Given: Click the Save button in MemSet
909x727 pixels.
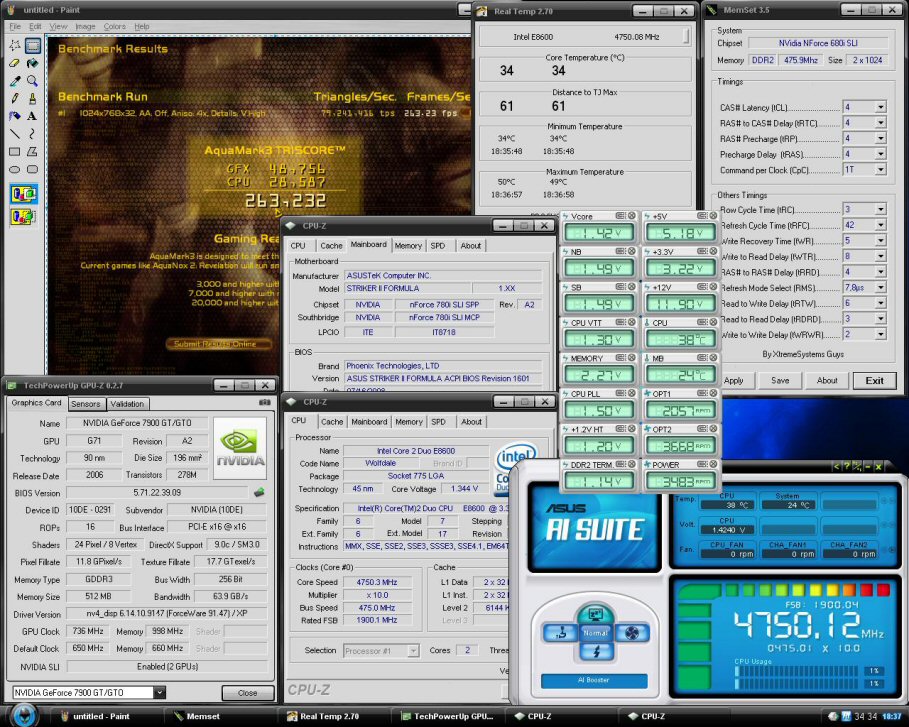Looking at the screenshot, I should (780, 380).
